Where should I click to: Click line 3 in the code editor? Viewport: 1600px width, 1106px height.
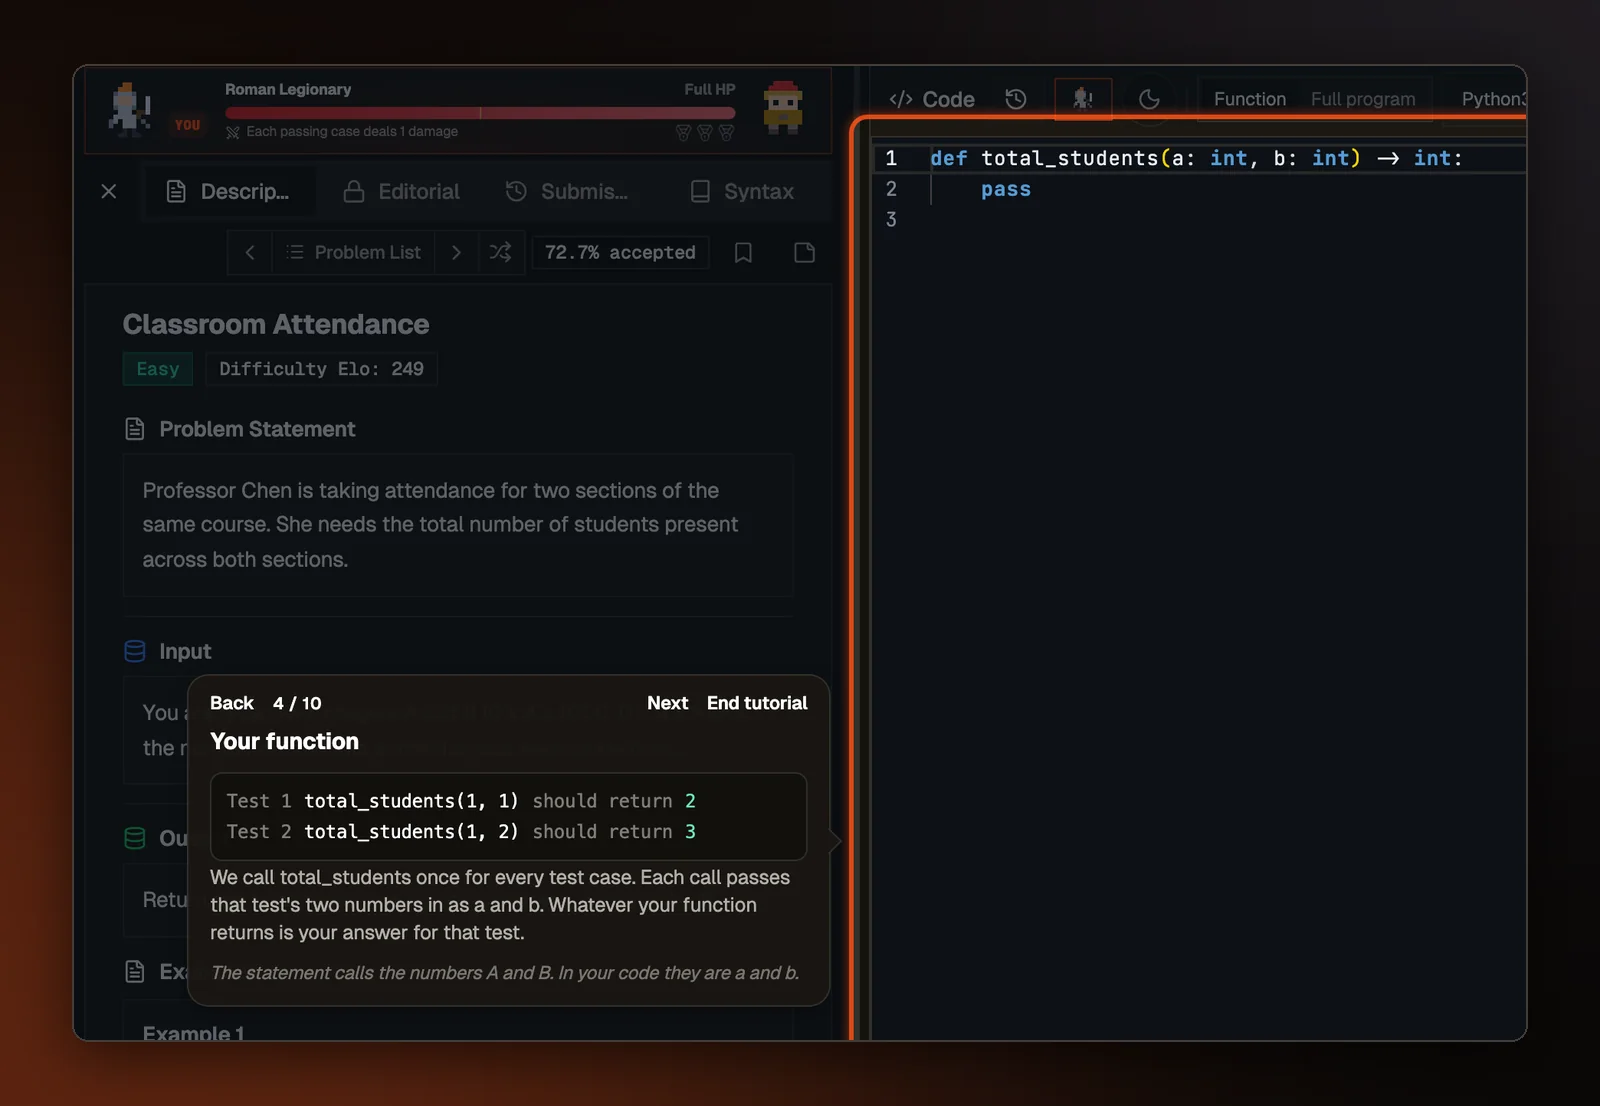pos(1200,220)
